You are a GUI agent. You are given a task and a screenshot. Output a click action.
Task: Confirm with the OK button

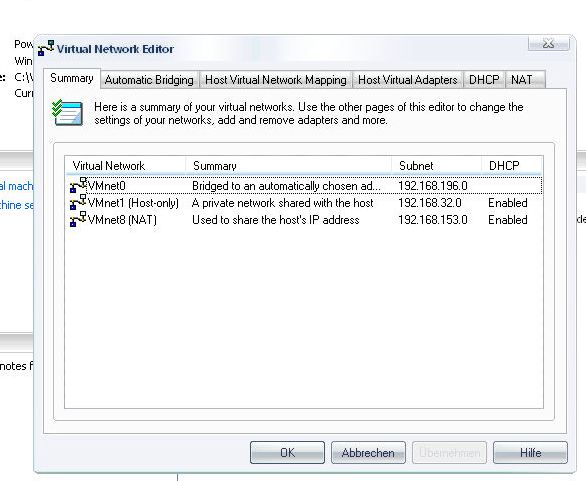click(x=287, y=453)
